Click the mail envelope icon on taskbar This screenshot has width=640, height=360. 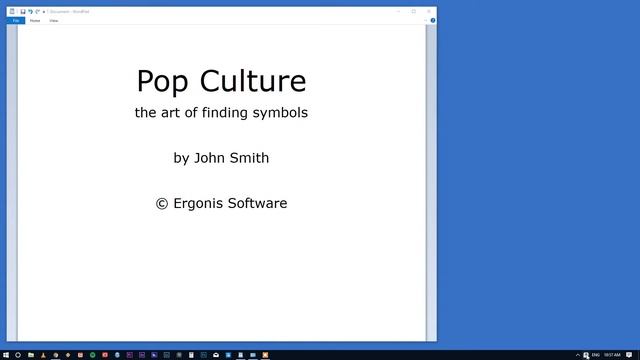click(x=216, y=355)
